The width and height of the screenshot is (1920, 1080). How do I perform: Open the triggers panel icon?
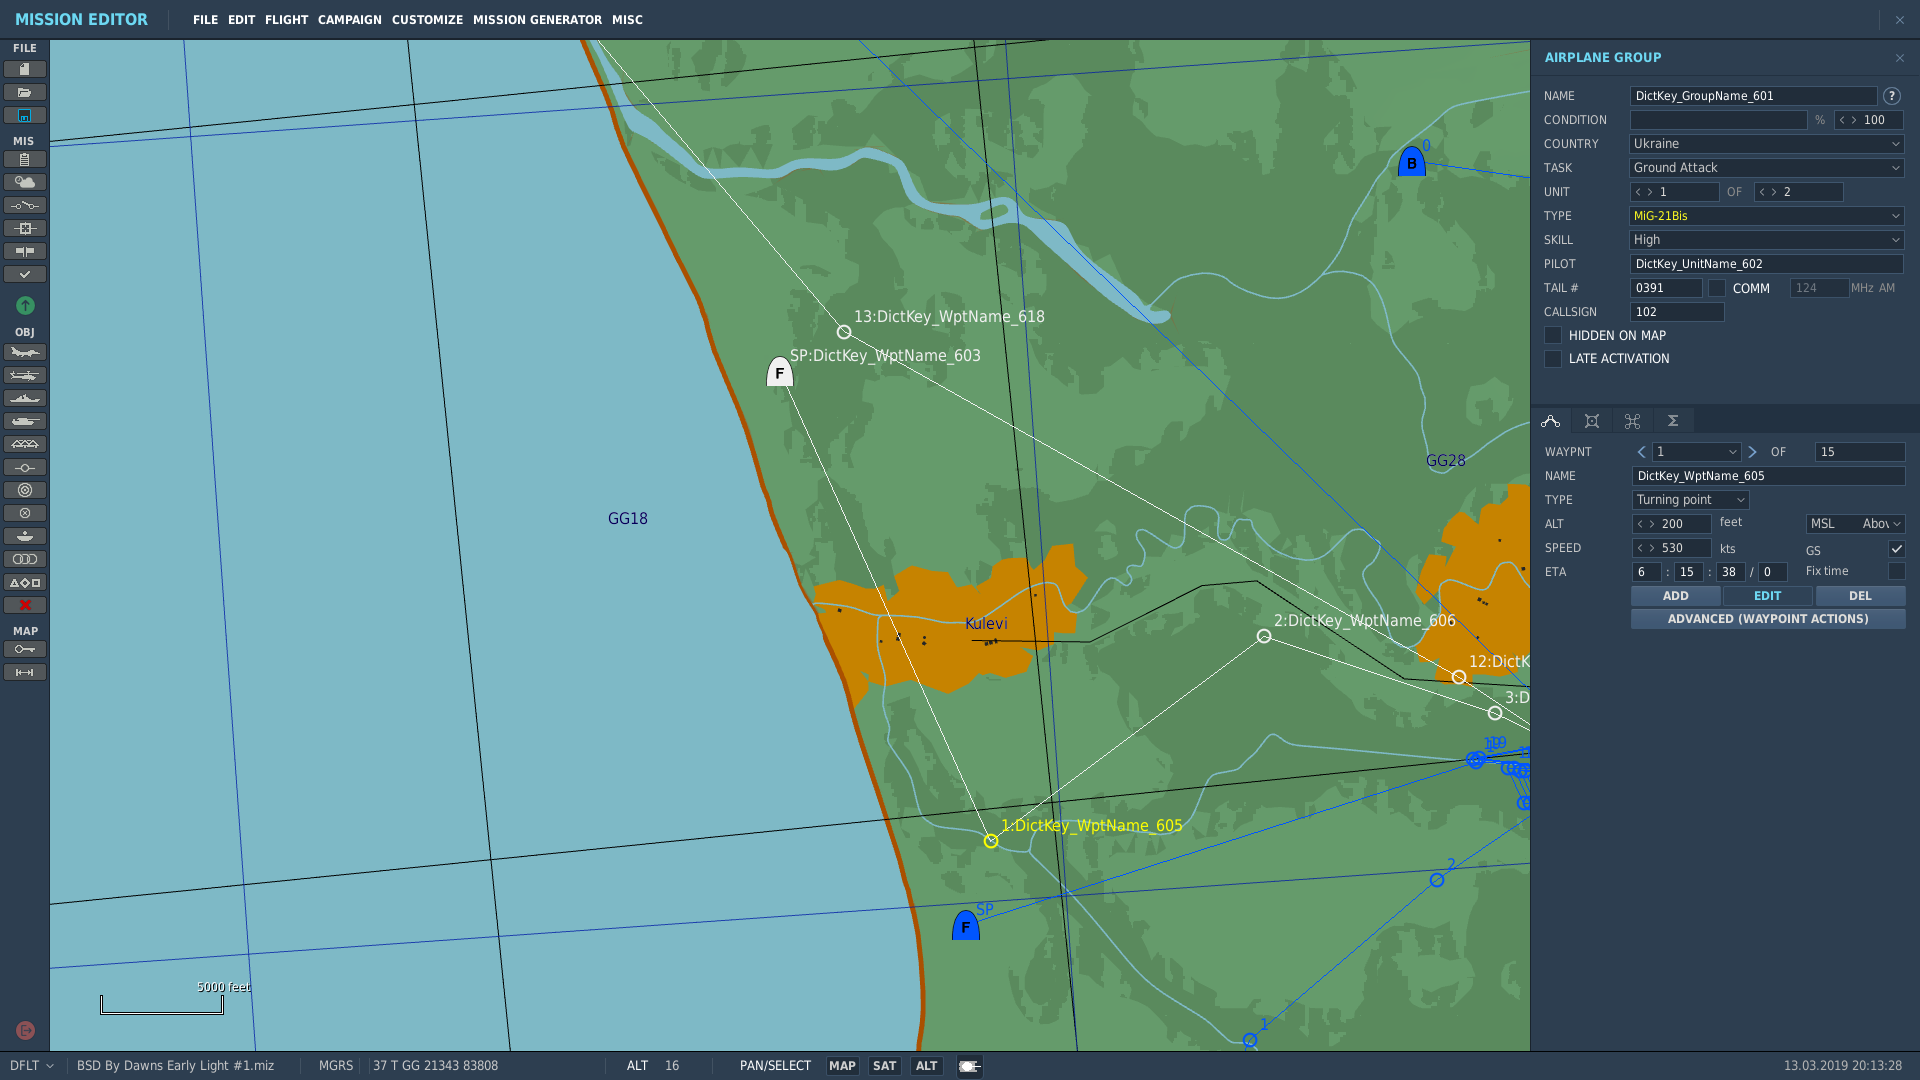[x=25, y=205]
